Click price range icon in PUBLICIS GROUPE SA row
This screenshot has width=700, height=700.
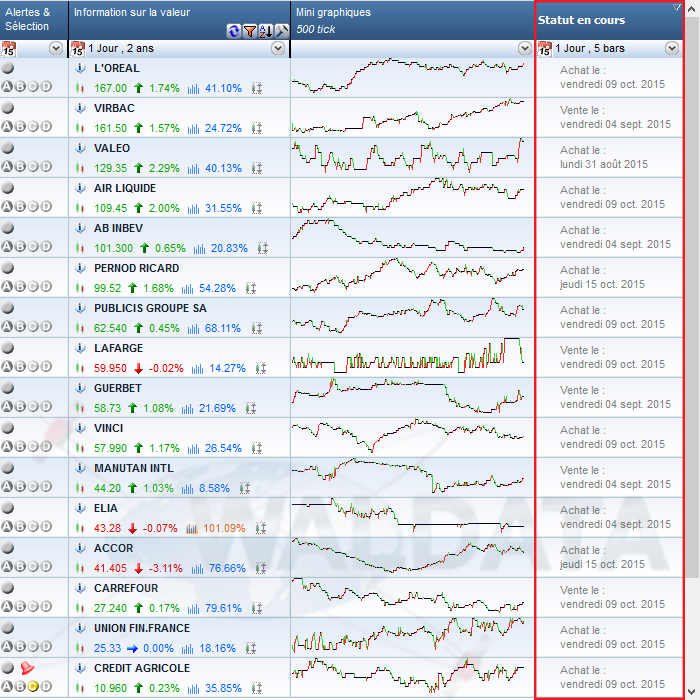[x=257, y=329]
